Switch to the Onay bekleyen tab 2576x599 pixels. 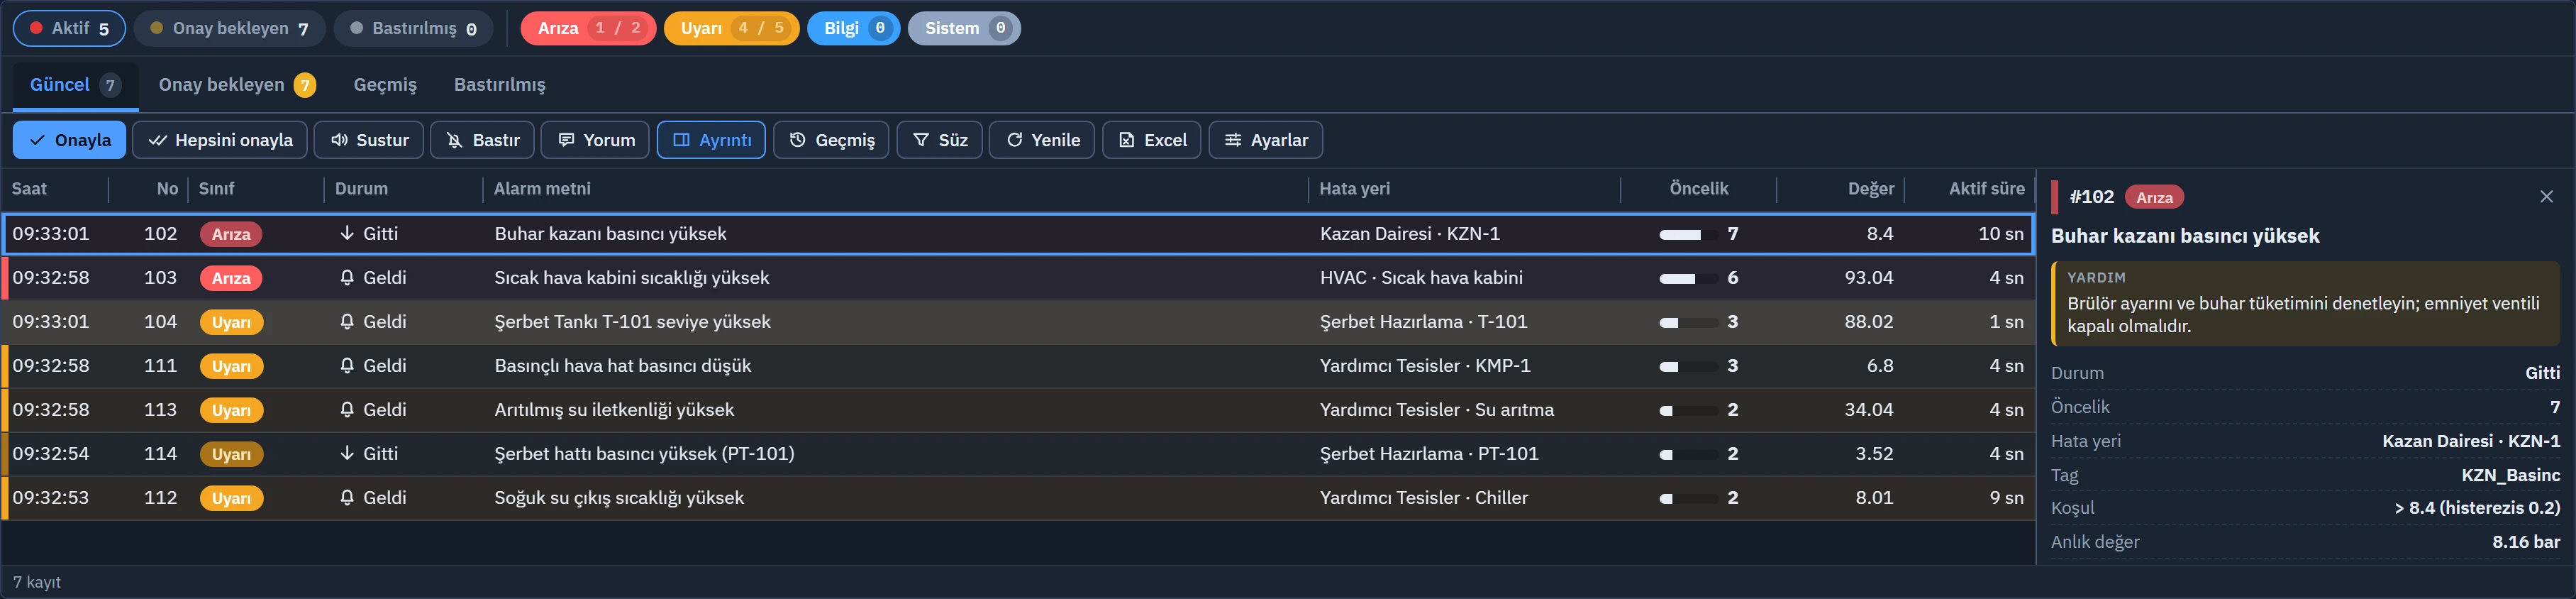pos(237,85)
